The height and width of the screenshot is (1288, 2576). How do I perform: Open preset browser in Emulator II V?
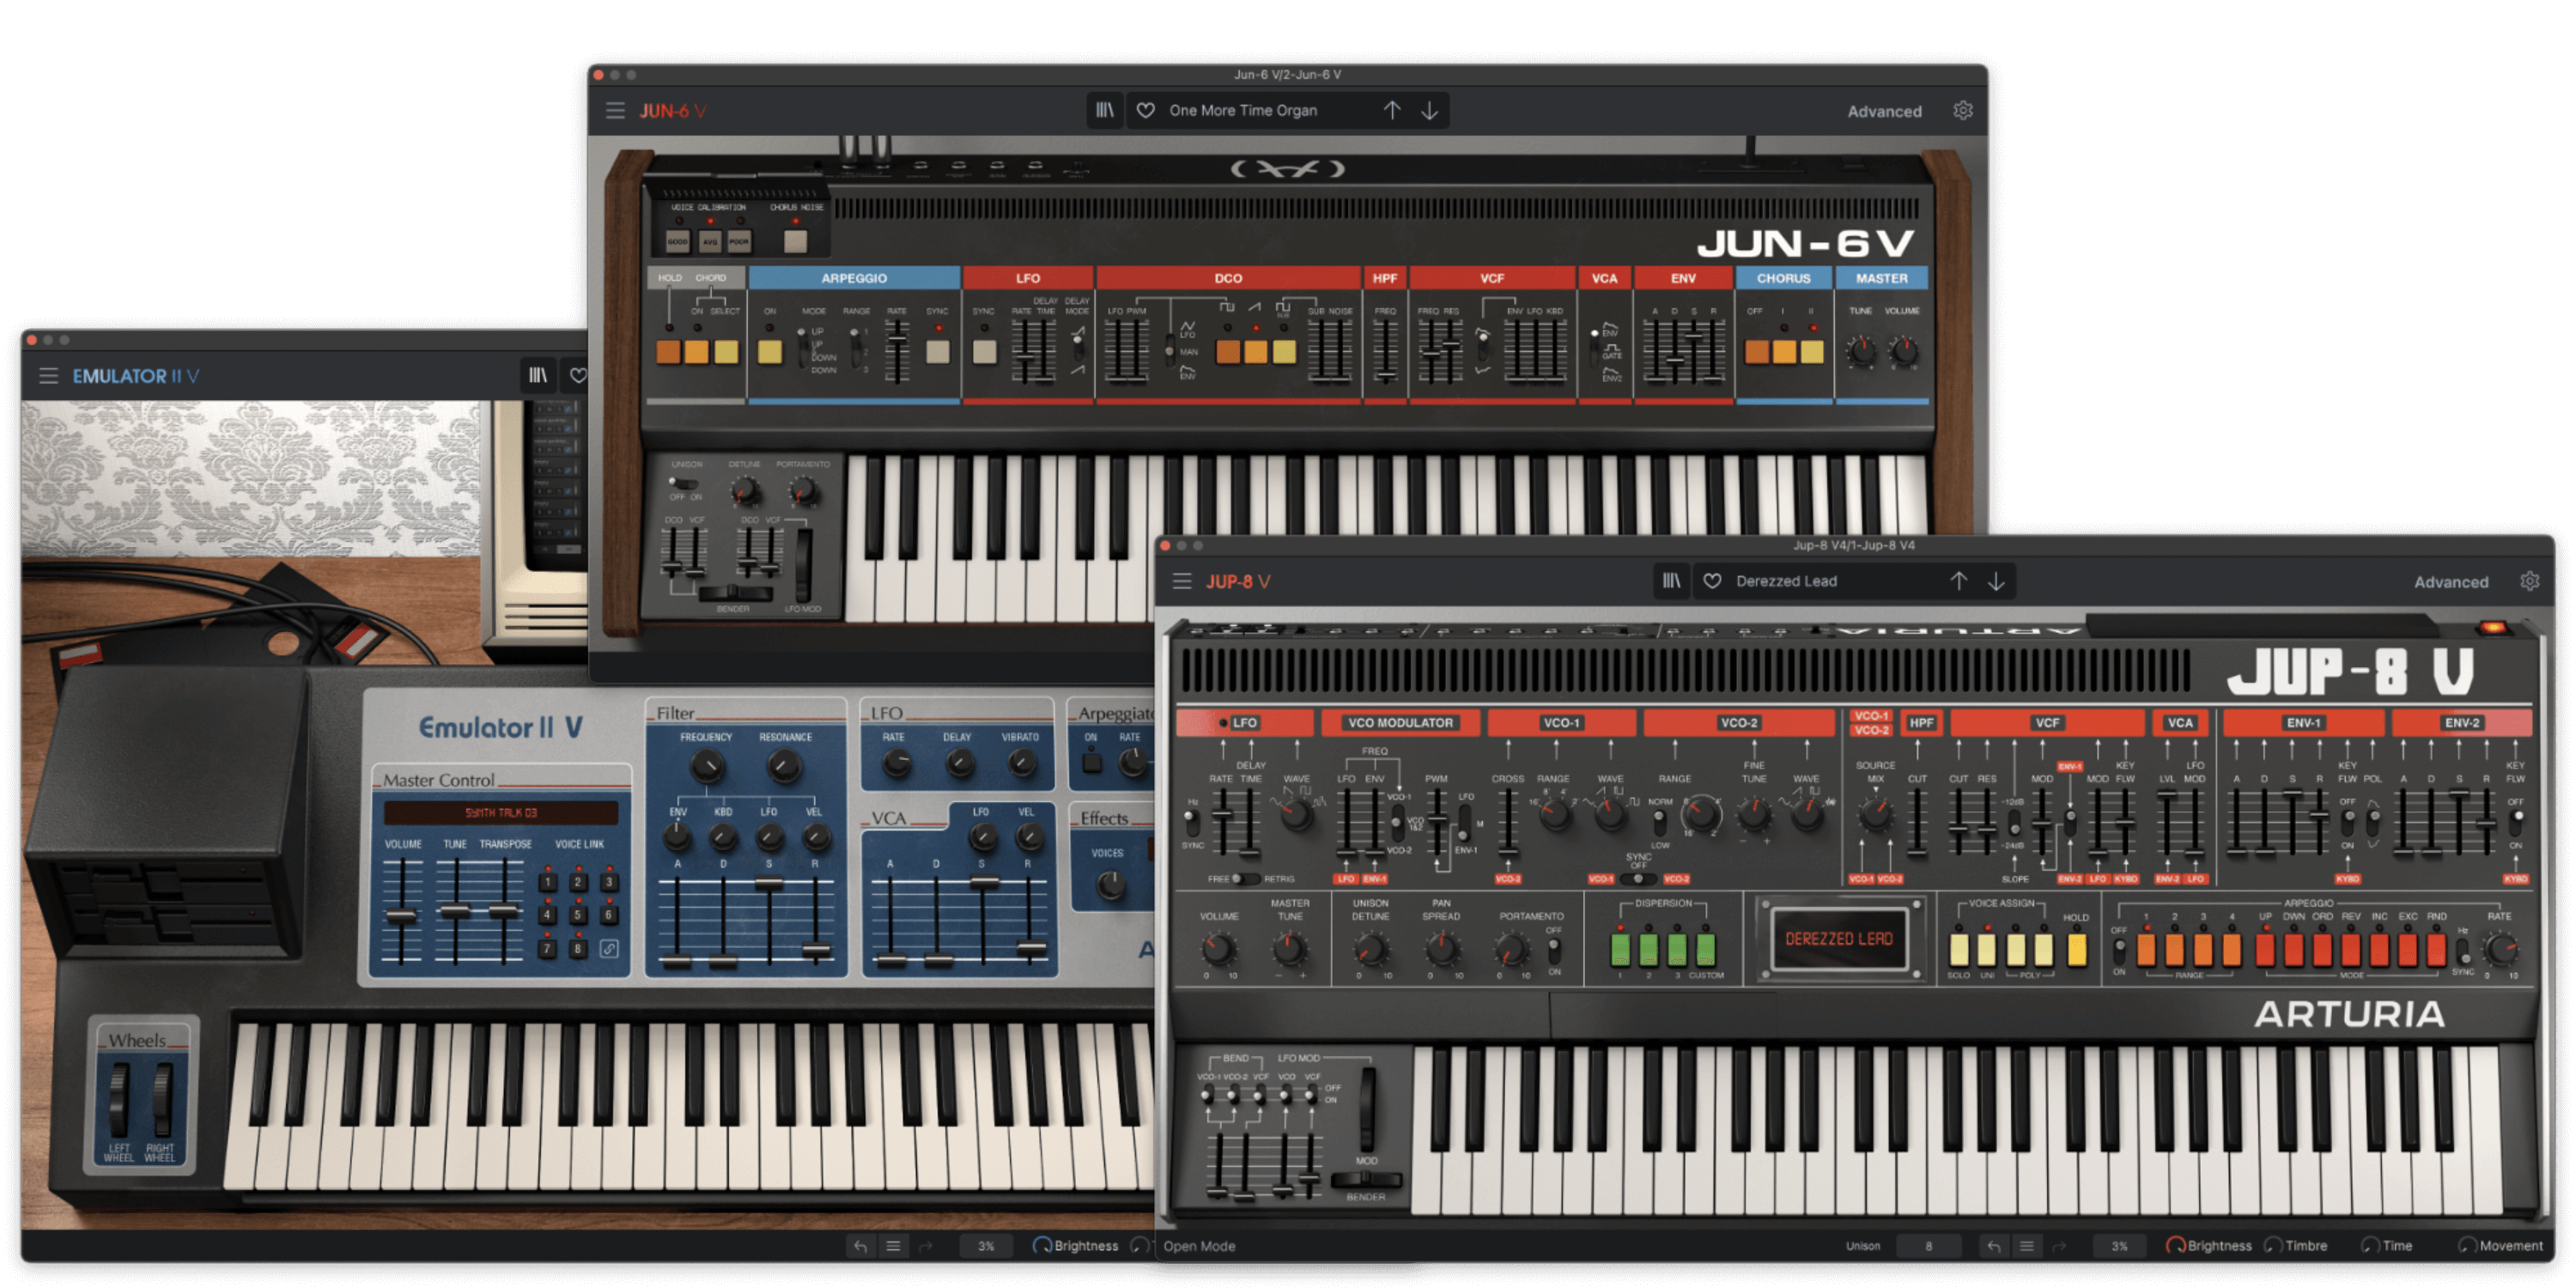click(538, 375)
